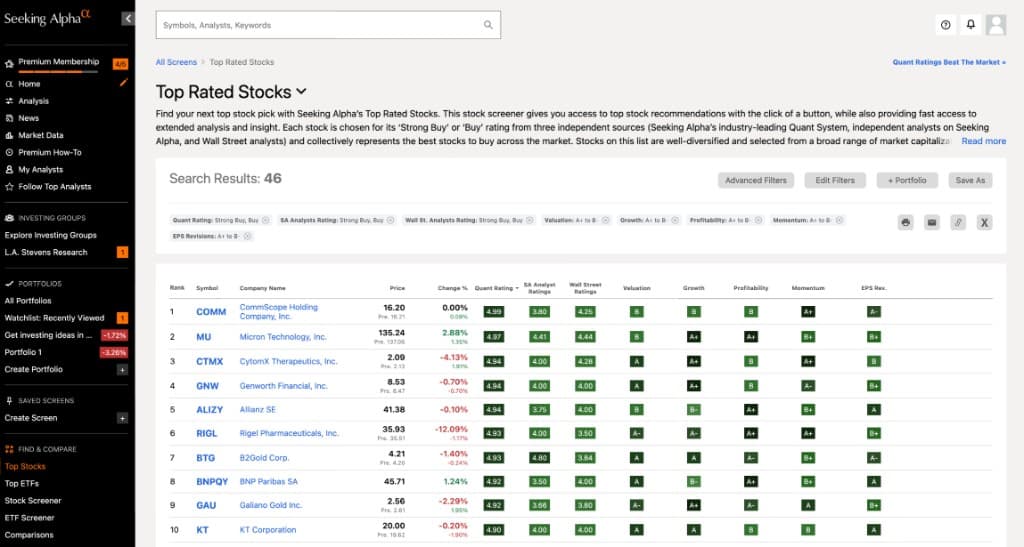Open CTMX ticker symbol link
The height and width of the screenshot is (547, 1024).
click(x=210, y=362)
